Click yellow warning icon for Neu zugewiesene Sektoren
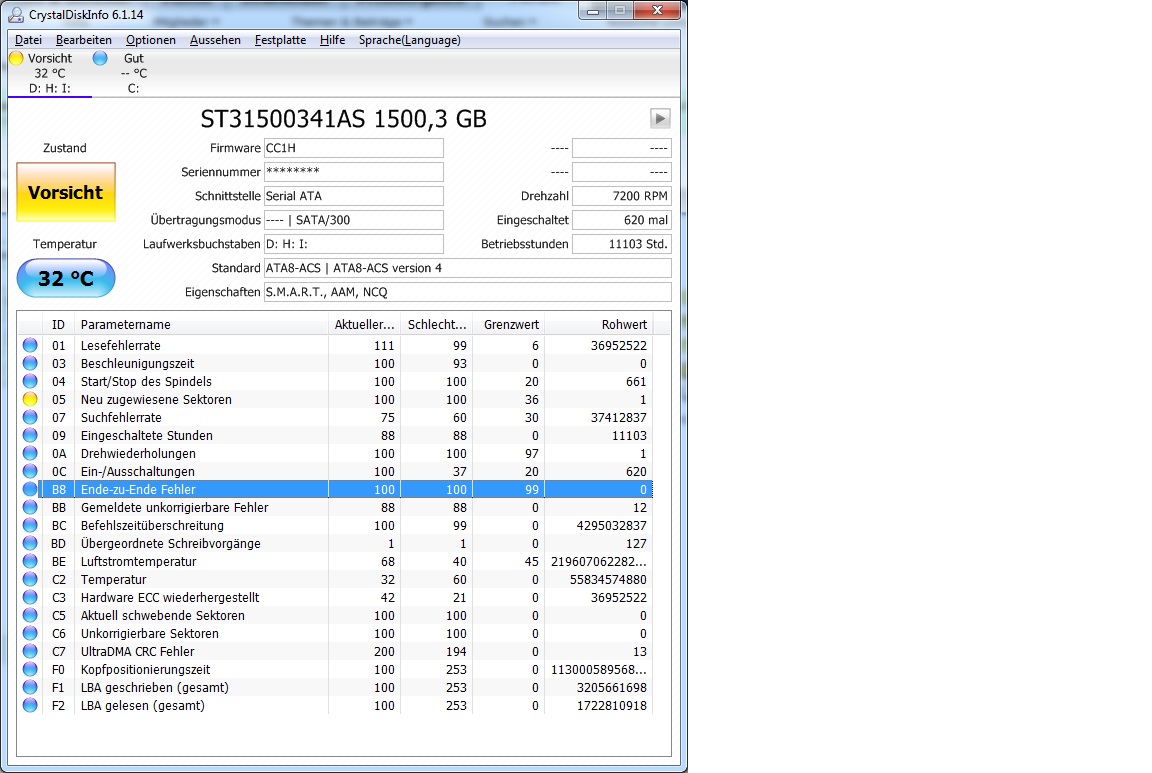 30,399
